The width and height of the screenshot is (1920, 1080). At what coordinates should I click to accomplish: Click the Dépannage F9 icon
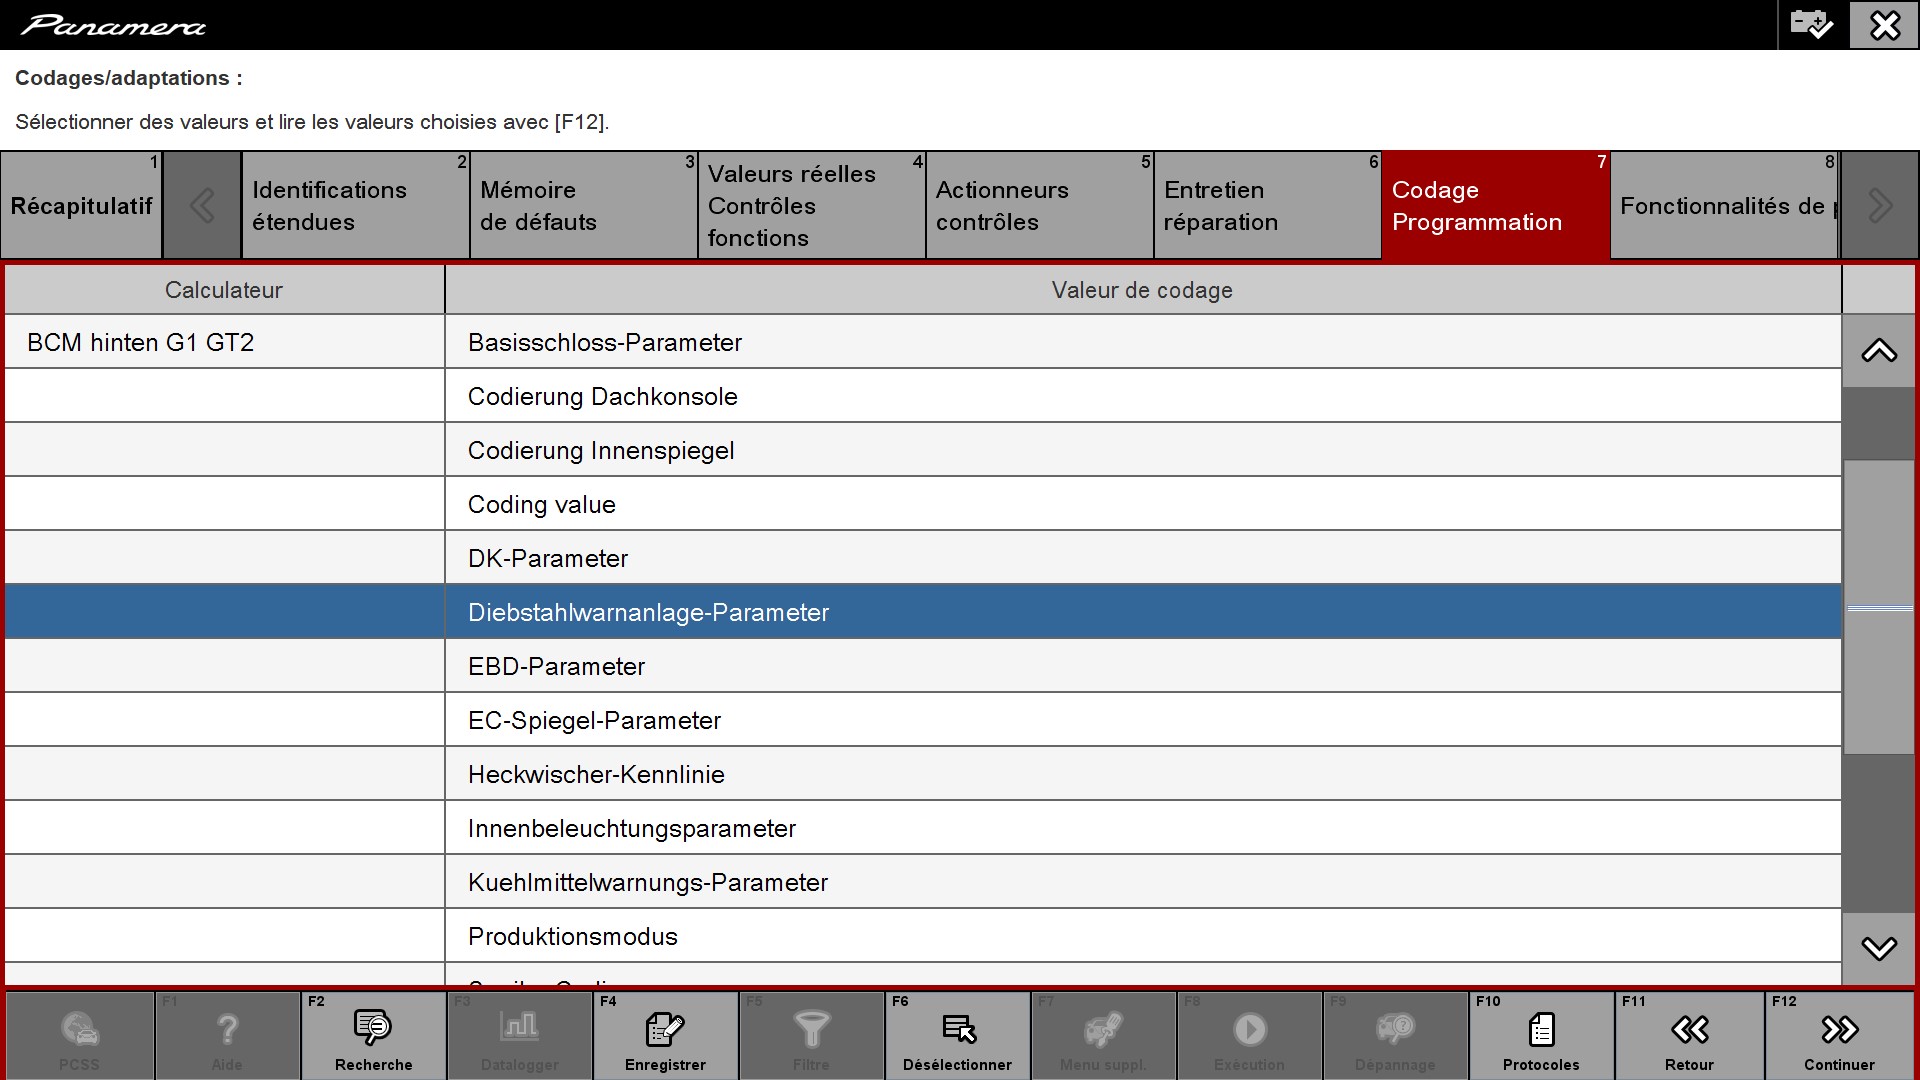[1395, 1036]
